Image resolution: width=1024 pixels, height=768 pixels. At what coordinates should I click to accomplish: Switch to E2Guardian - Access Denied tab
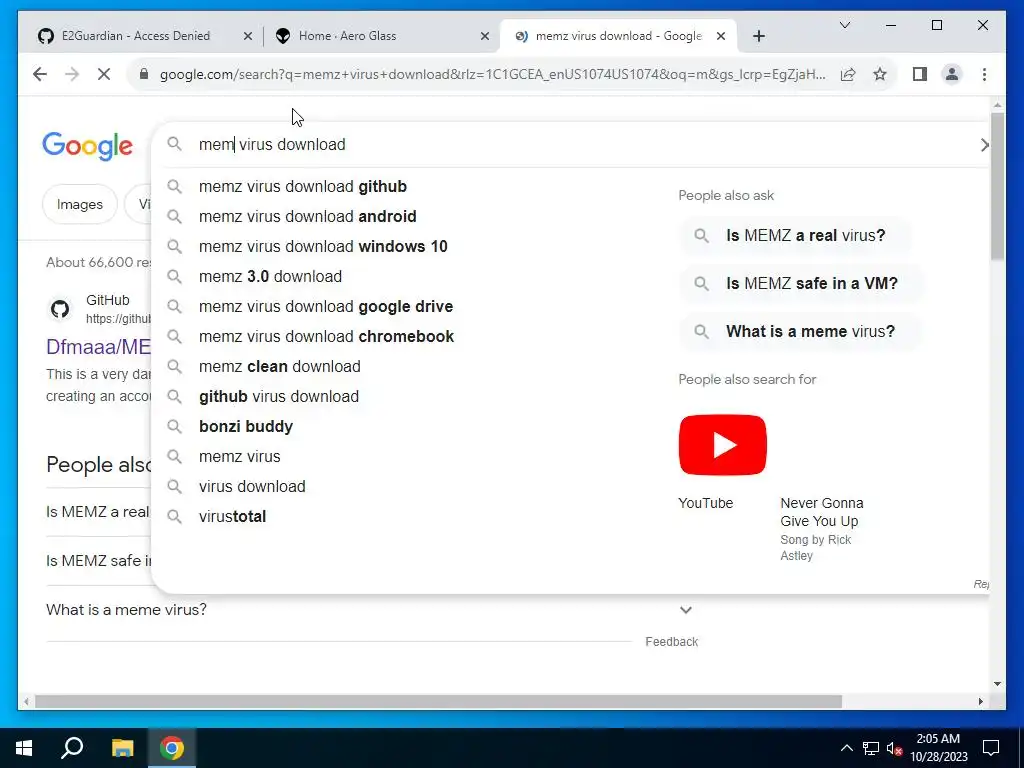136,36
